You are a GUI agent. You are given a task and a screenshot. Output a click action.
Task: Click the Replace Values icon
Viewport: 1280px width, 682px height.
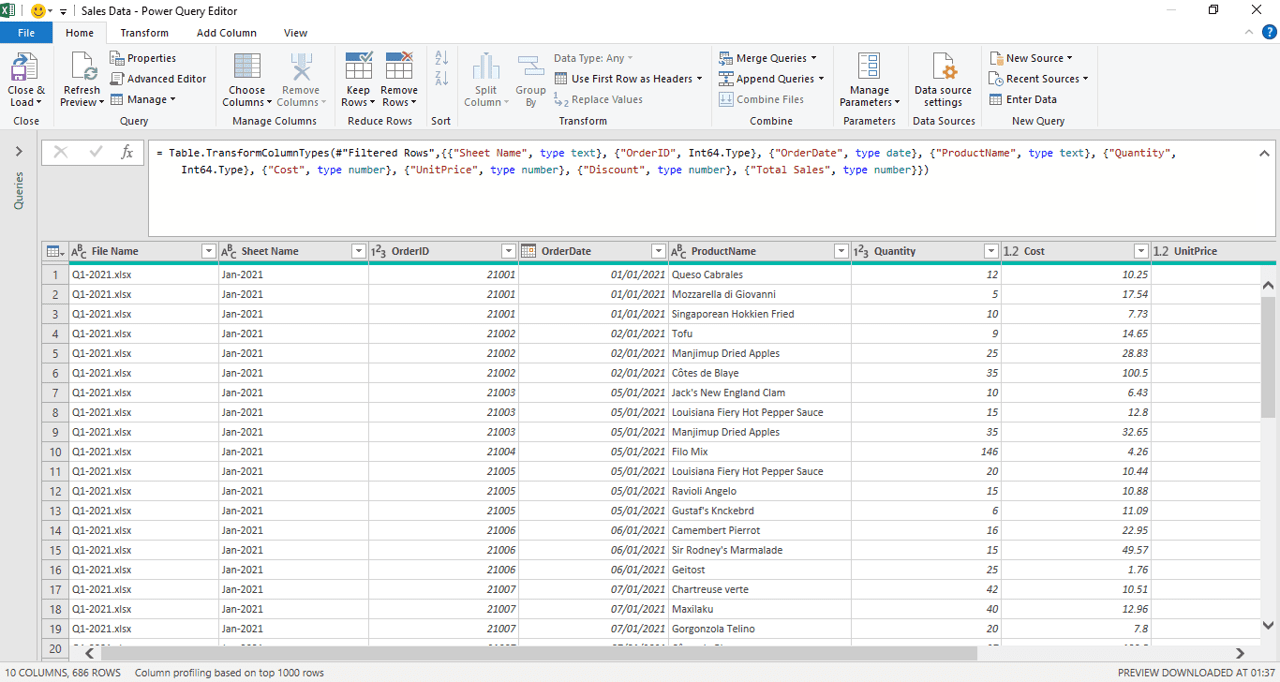[599, 99]
